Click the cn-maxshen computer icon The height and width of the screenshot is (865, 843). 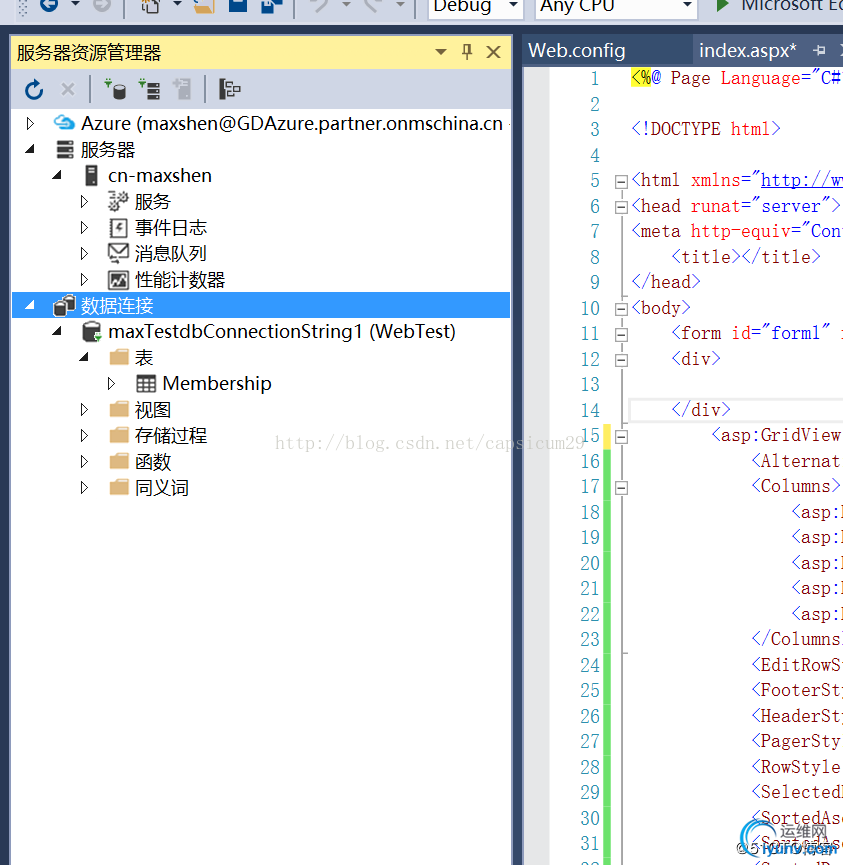click(92, 175)
